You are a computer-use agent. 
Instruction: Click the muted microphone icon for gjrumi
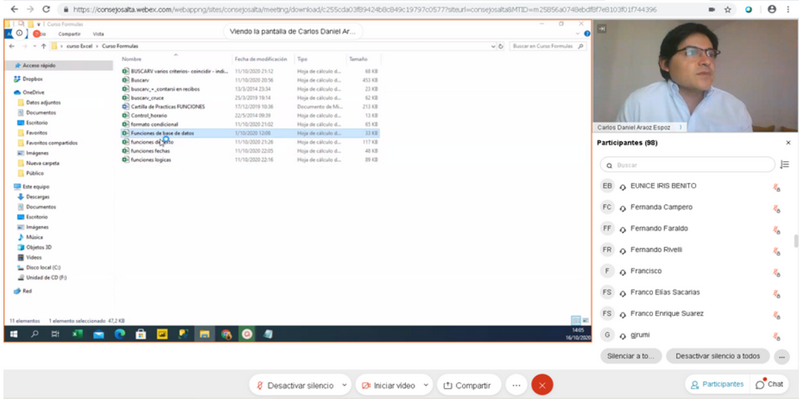[x=776, y=336]
